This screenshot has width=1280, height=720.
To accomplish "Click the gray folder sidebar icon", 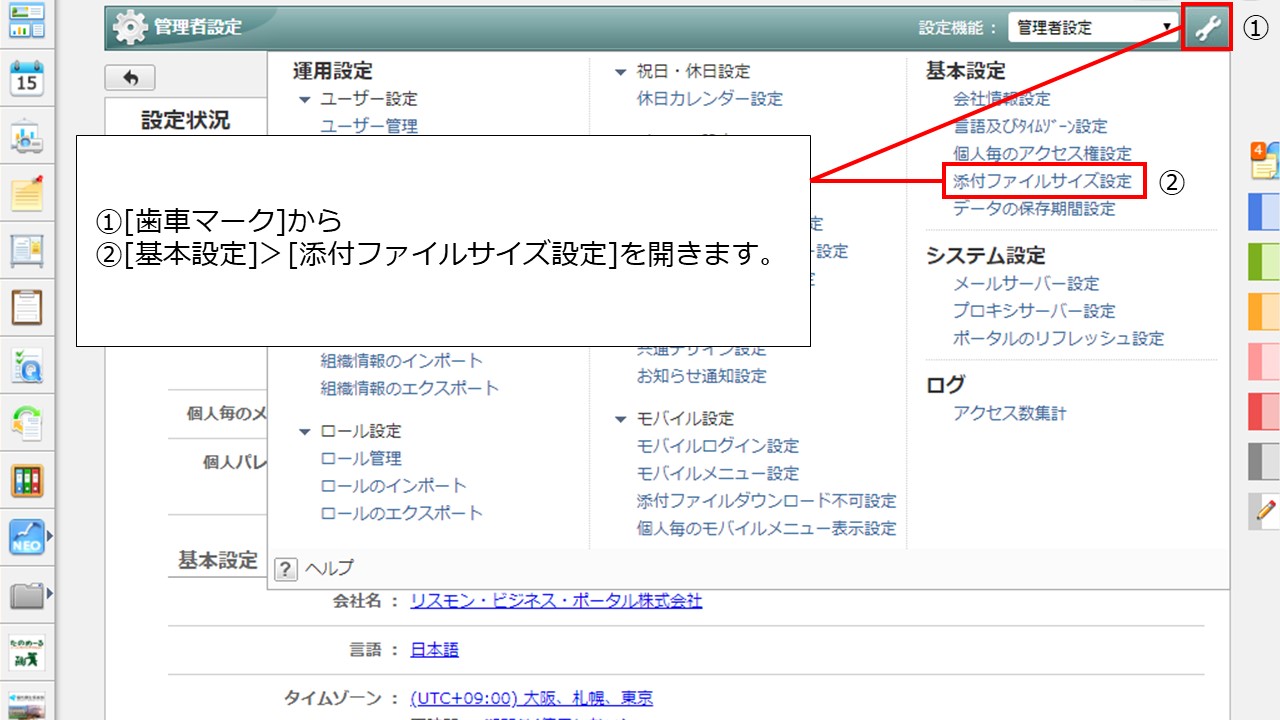I will click(27, 597).
